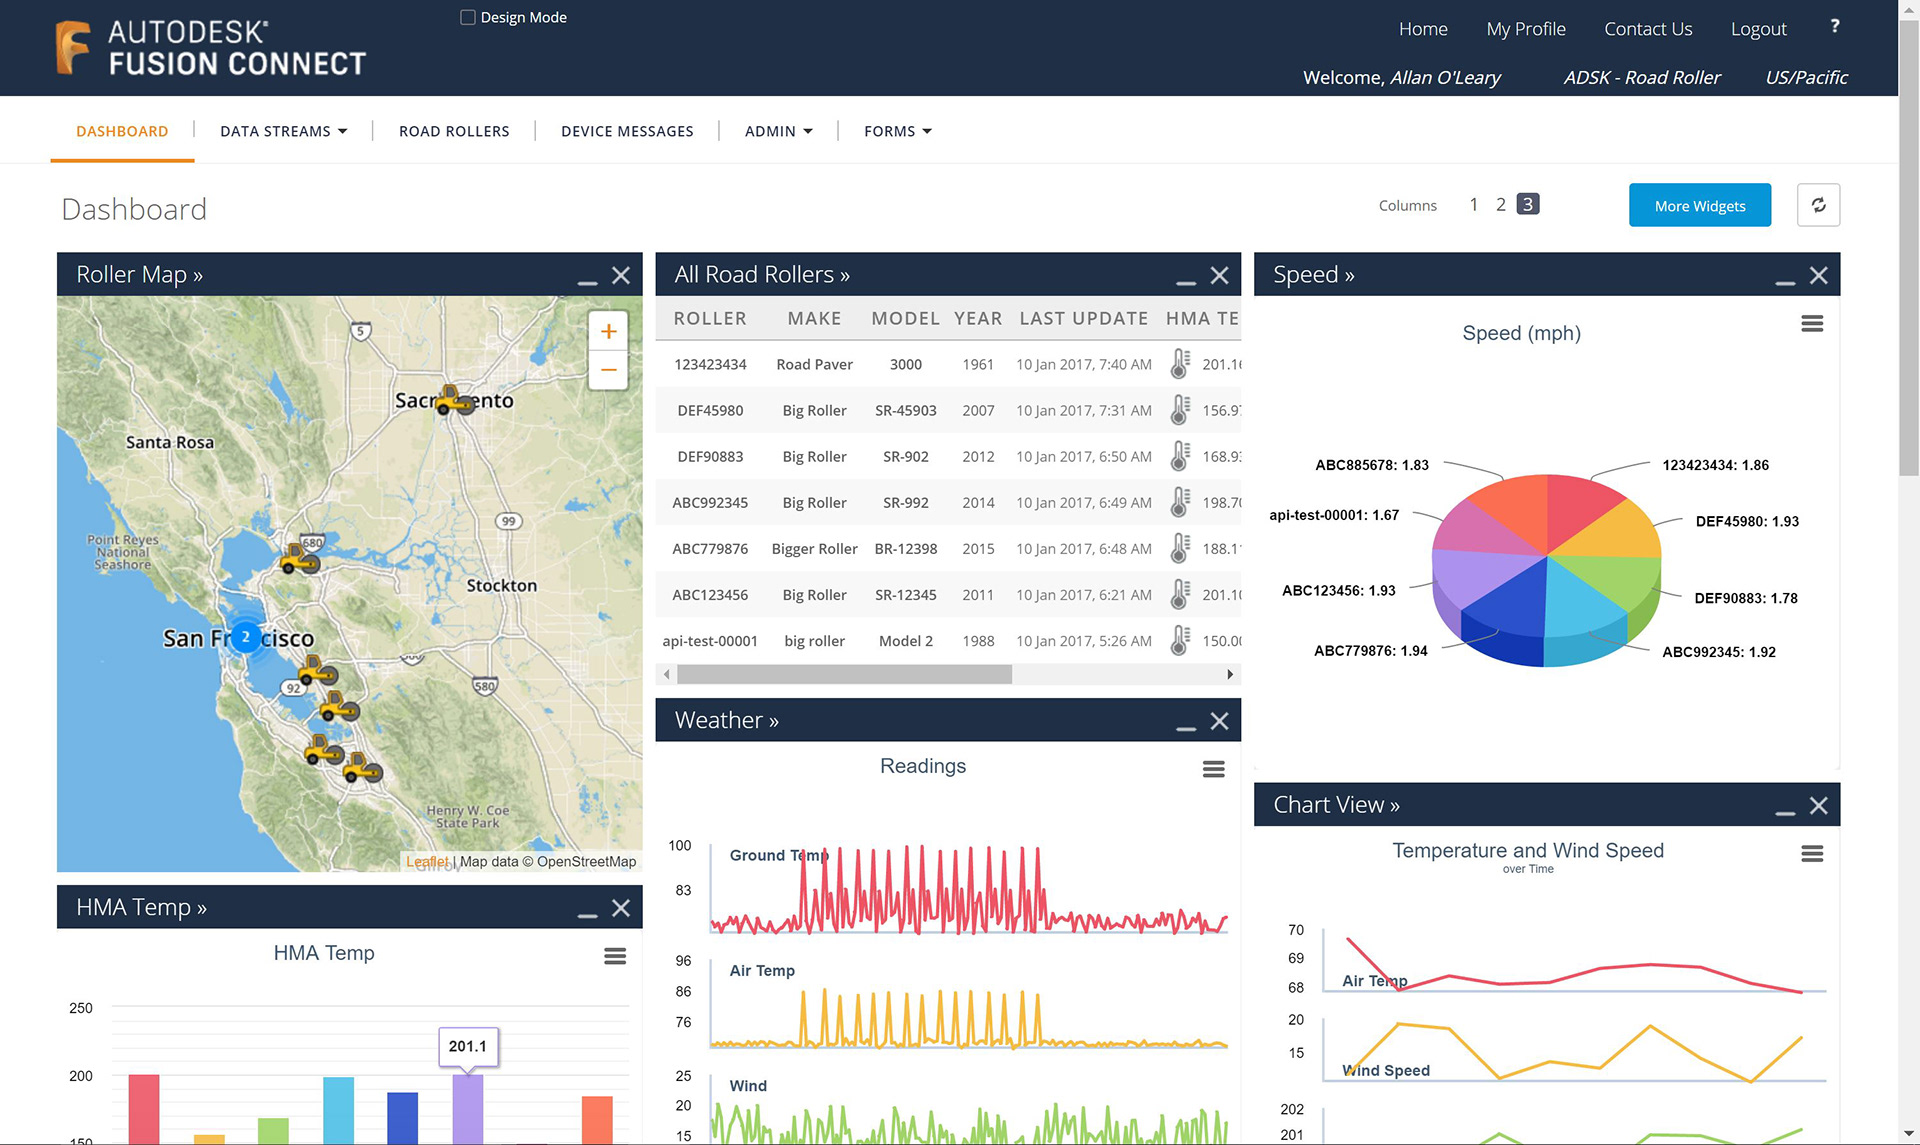The width and height of the screenshot is (1920, 1145).
Task: Zoom in on the Roller Map
Action: tap(608, 332)
